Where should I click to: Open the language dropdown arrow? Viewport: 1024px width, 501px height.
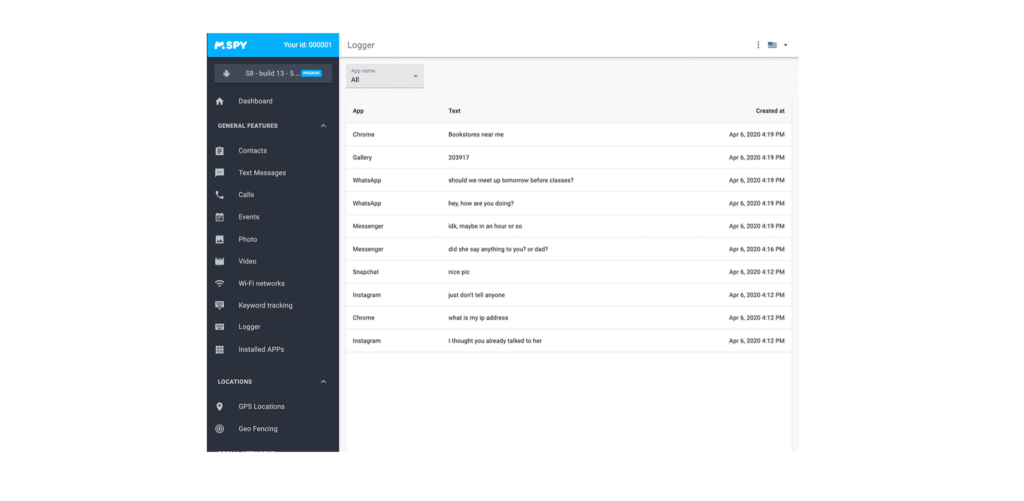(786, 45)
